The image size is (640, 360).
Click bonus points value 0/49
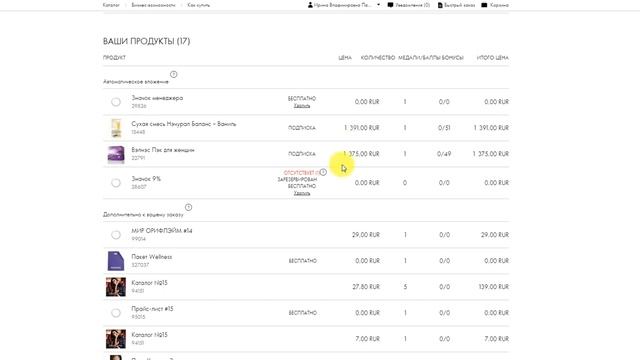coord(444,154)
